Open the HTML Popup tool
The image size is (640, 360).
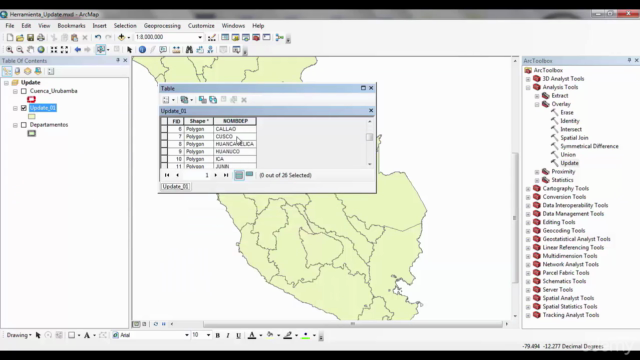pos(163,50)
